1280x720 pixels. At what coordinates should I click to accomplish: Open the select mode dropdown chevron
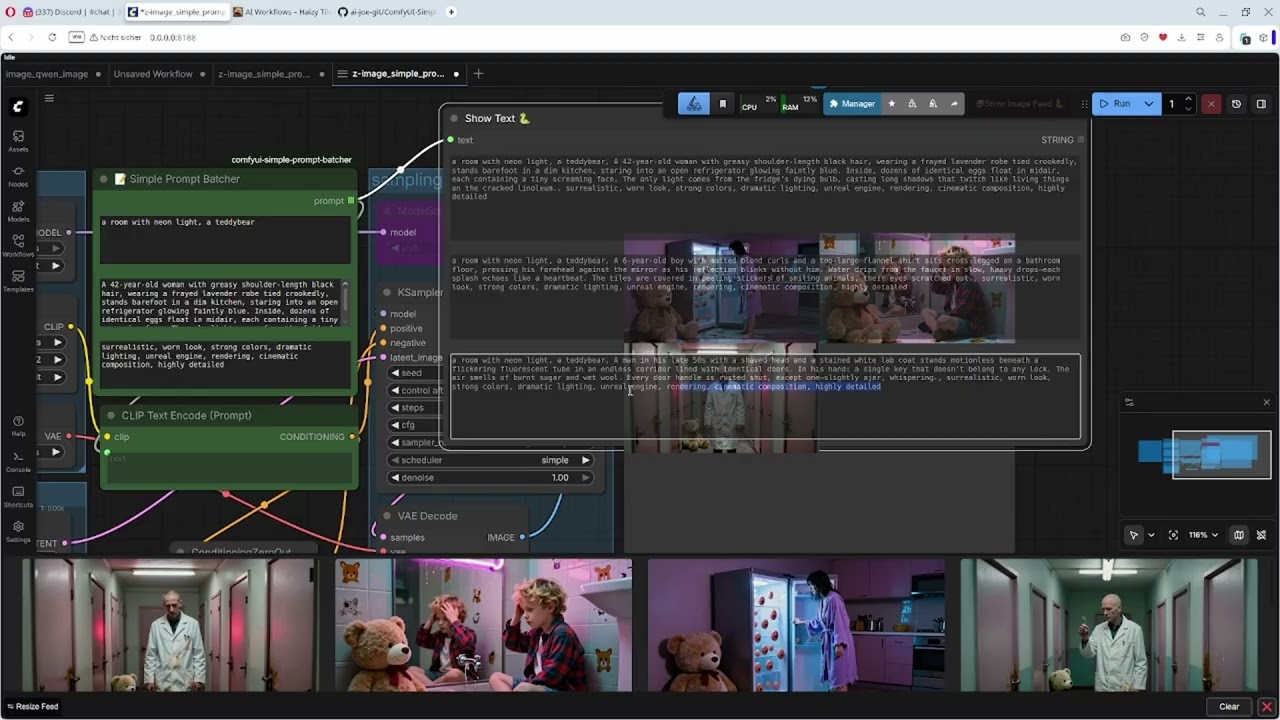click(x=1151, y=535)
